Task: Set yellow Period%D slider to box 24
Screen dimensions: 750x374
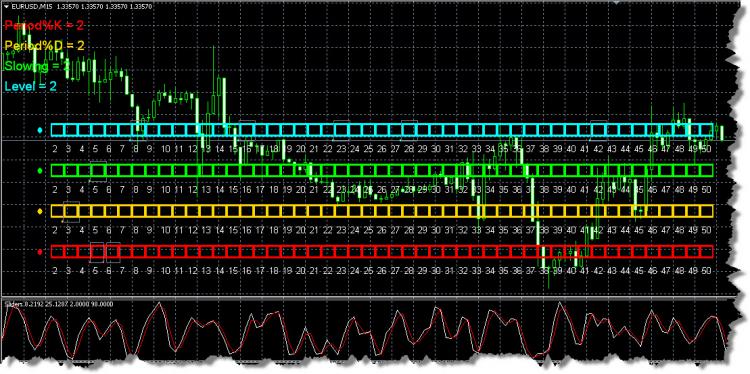Action: (x=355, y=211)
